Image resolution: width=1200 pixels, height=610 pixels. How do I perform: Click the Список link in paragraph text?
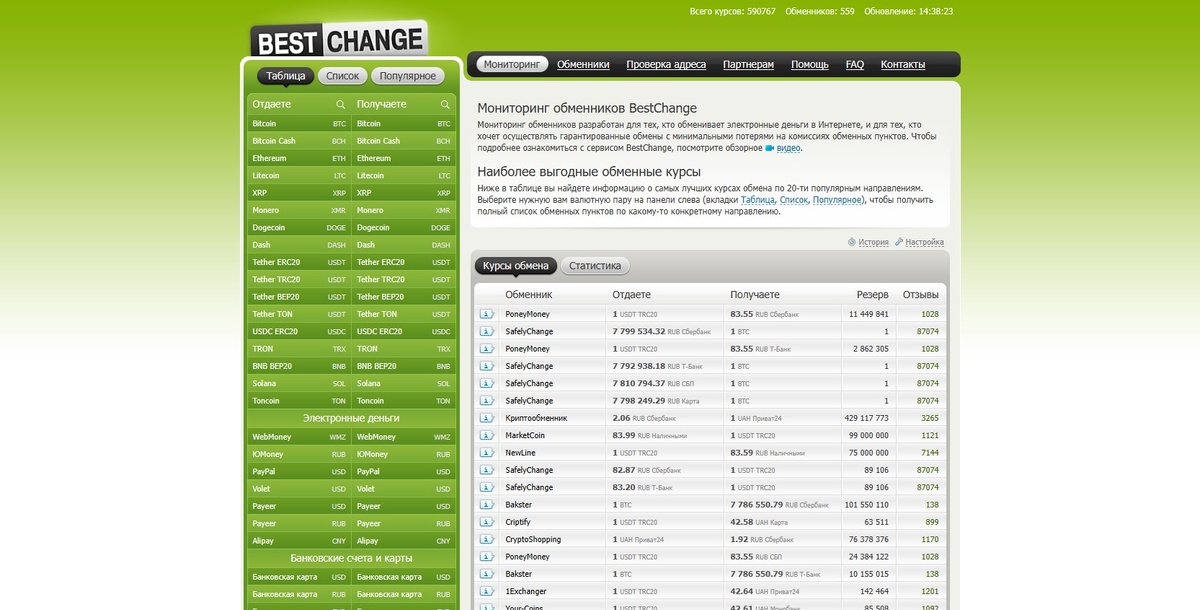click(793, 200)
